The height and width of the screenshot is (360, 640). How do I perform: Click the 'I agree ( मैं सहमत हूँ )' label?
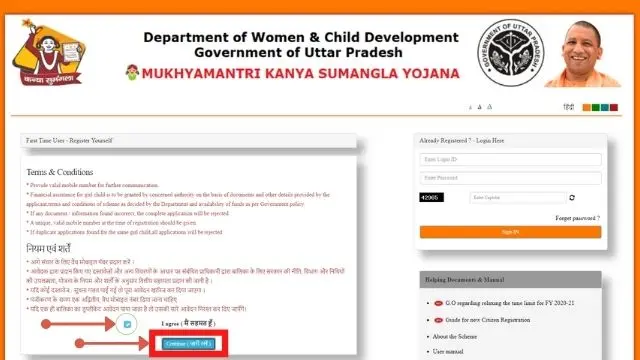click(x=188, y=323)
